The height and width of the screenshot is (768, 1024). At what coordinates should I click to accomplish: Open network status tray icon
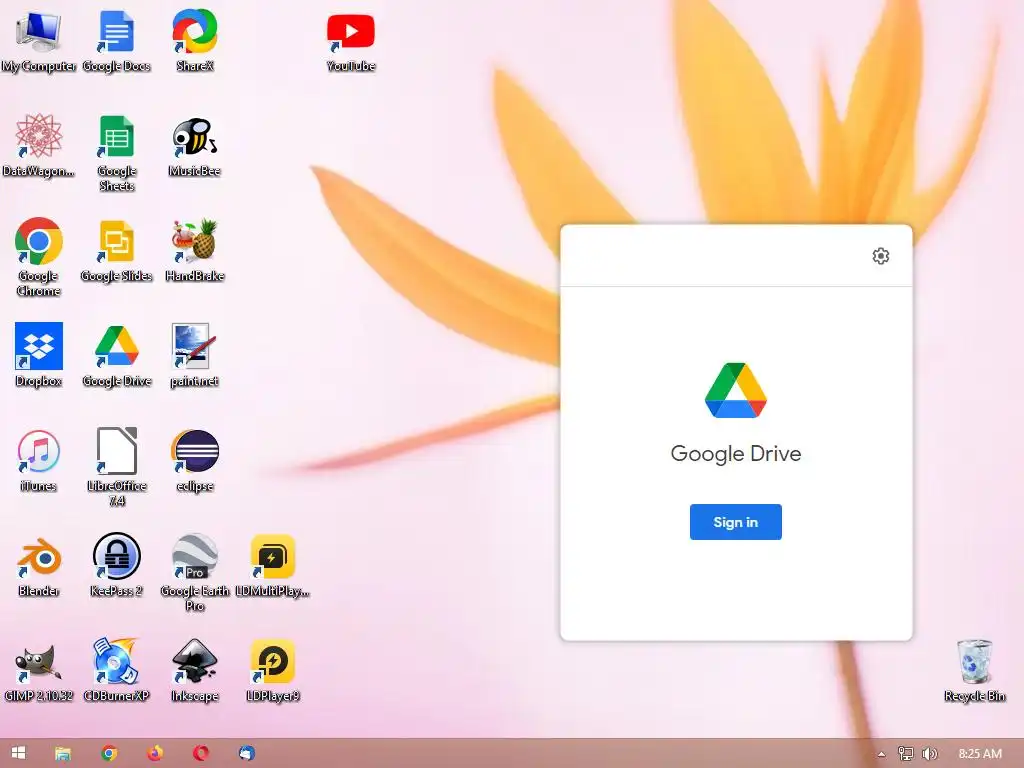coord(905,754)
